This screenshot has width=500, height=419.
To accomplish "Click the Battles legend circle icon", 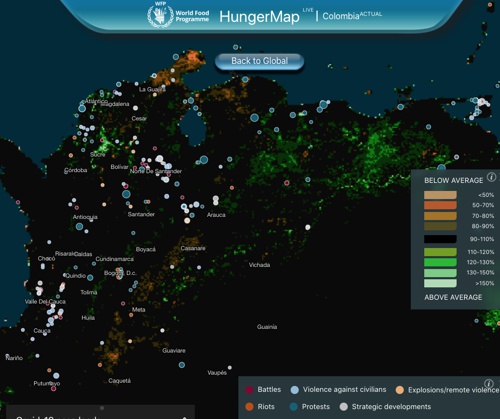I will click(x=249, y=390).
